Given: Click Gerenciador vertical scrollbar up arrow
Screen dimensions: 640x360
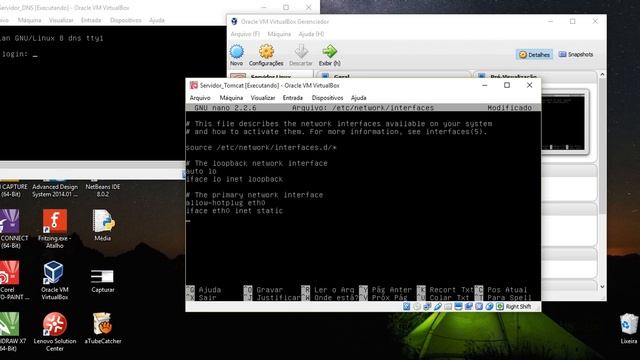Looking at the screenshot, I should point(602,75).
